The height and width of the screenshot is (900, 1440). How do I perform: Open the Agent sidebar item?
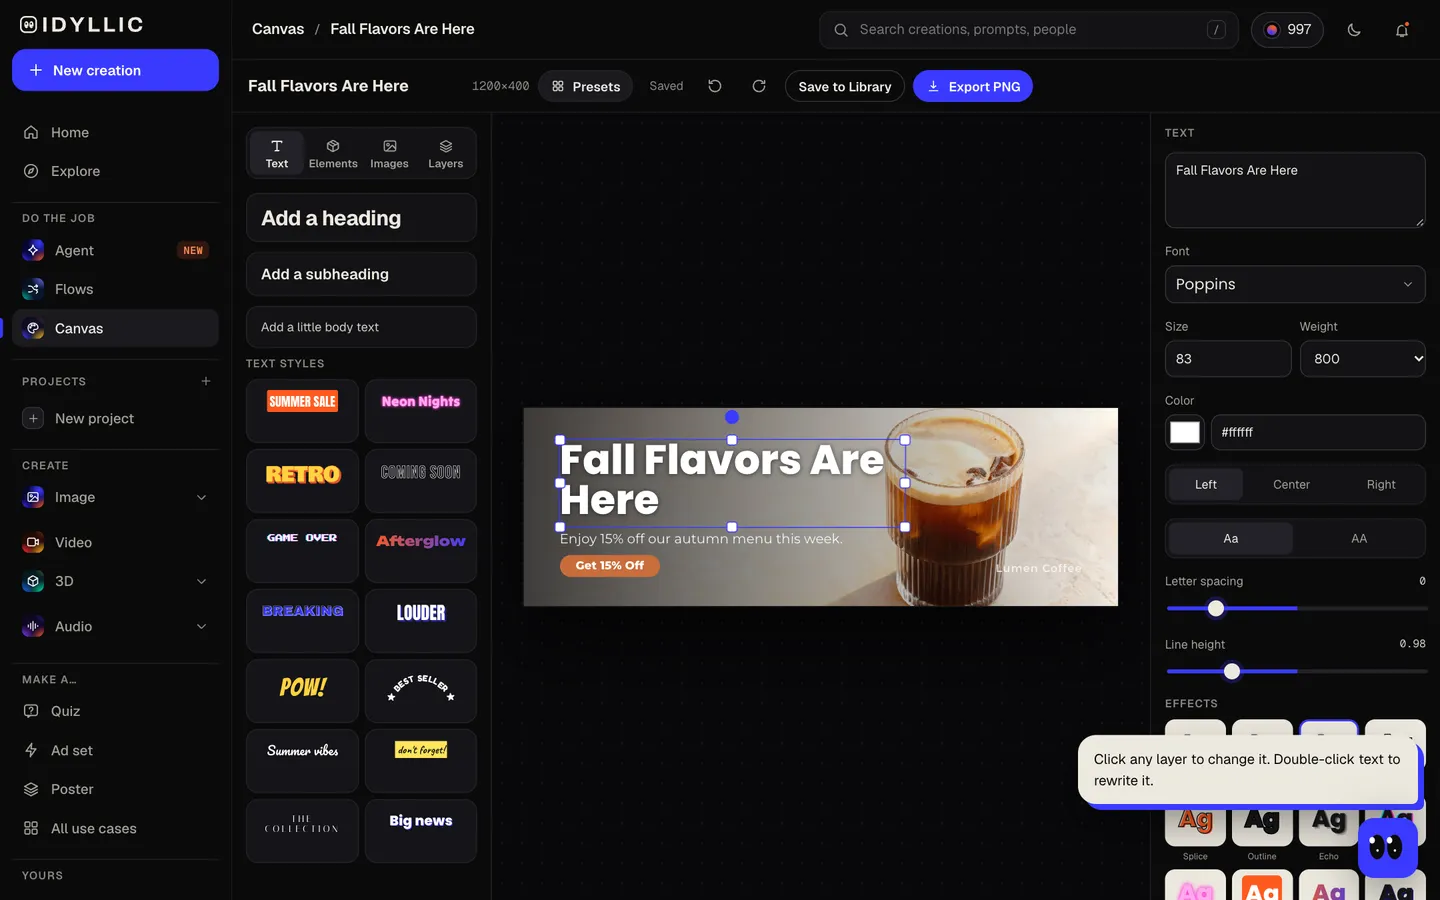115,250
